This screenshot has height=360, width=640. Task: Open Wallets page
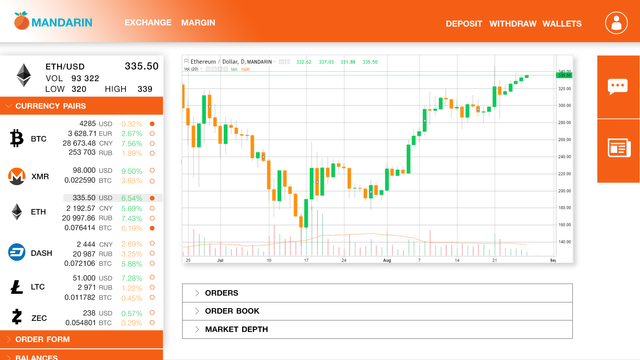tap(562, 24)
